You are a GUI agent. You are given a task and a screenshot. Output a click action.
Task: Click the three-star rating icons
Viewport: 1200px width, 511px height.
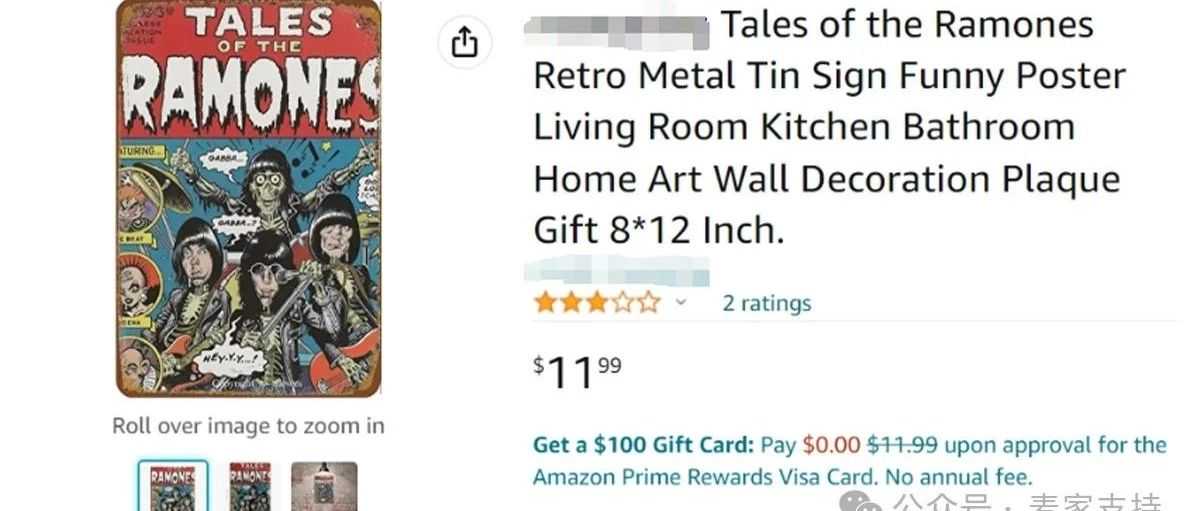pos(597,302)
